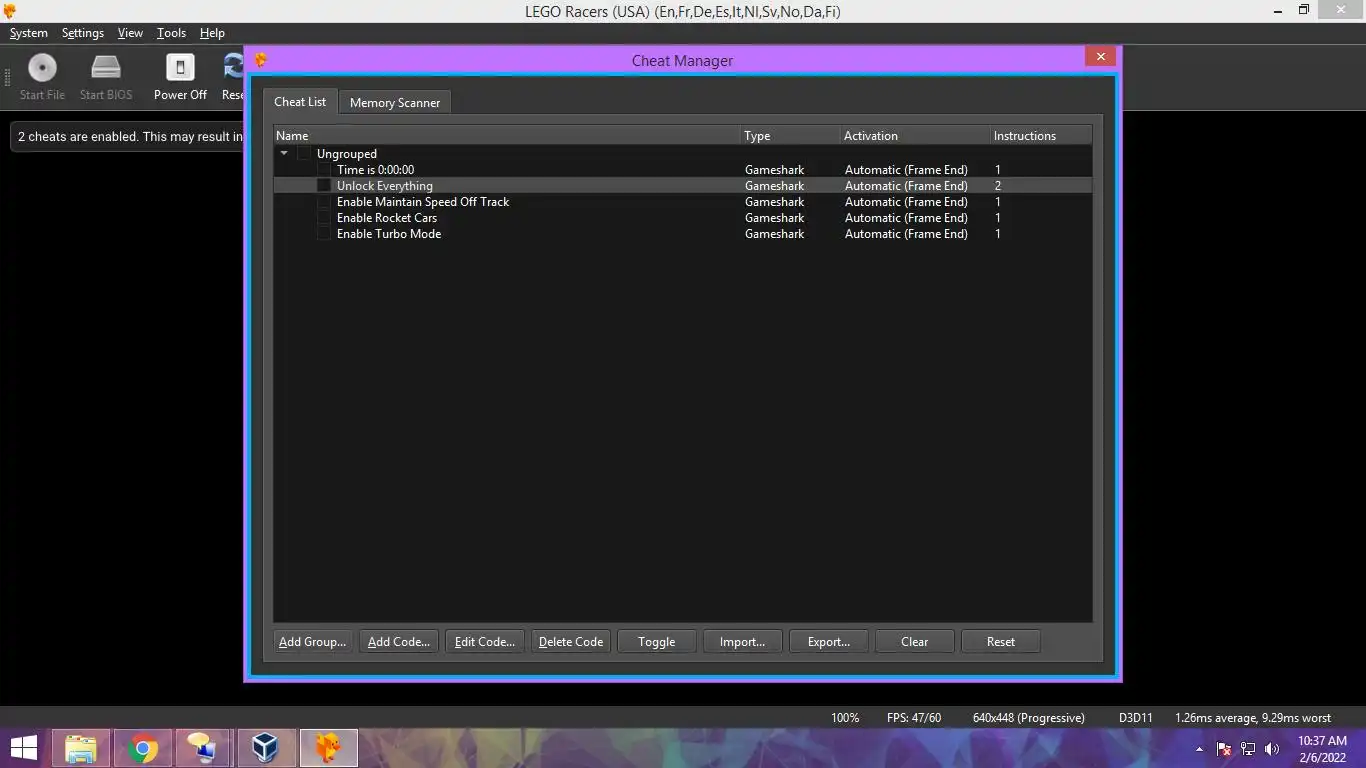Click the DuckStation logo in main title bar
The image size is (1366, 768).
(10, 11)
